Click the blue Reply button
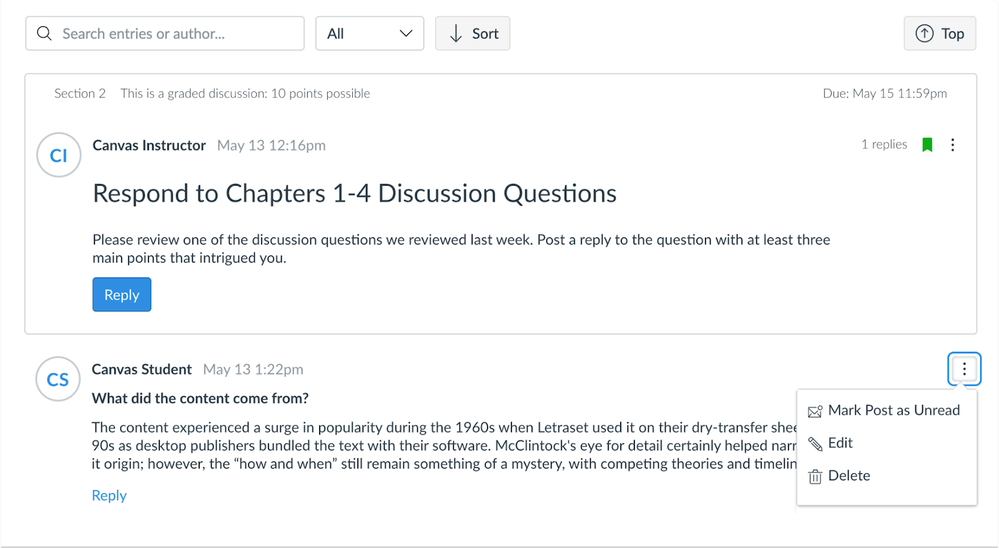This screenshot has width=999, height=548. coord(122,294)
